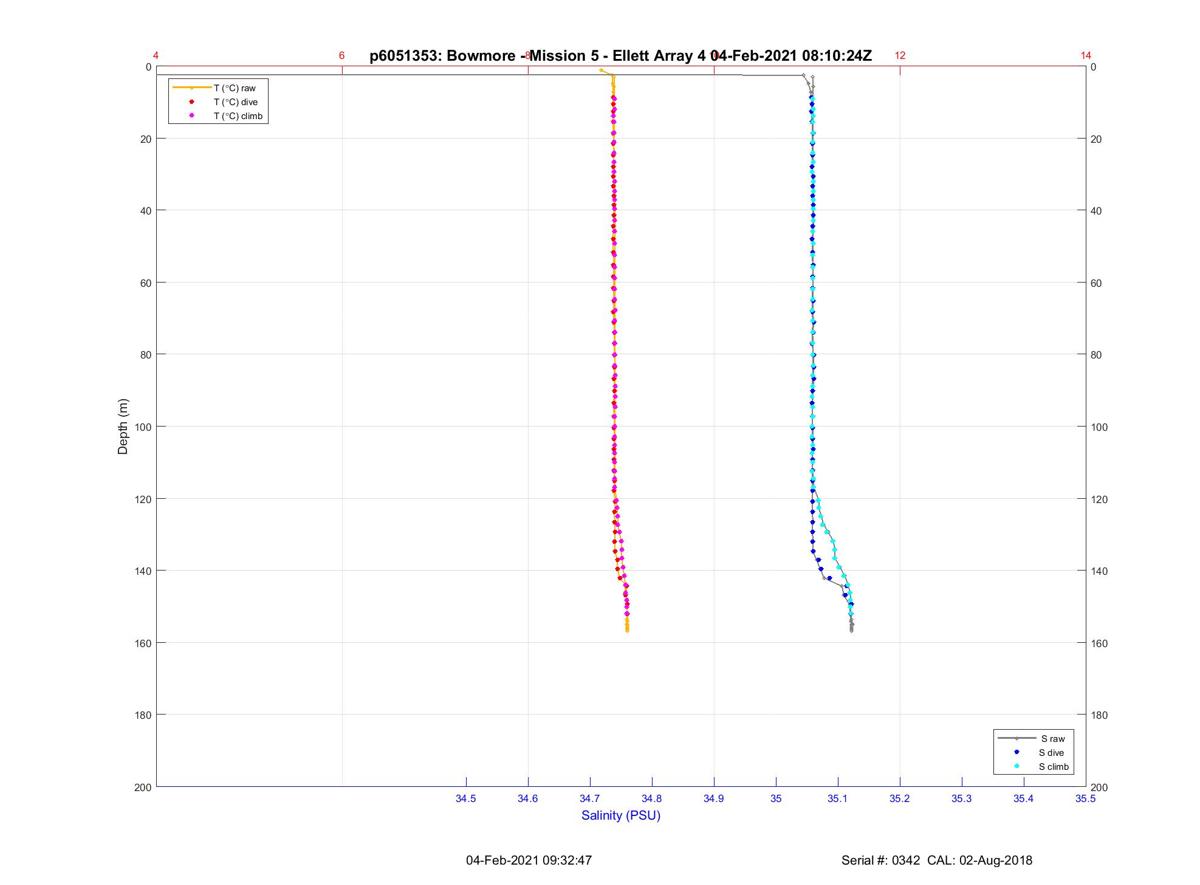The image size is (1200, 885).
Task: Click the 200 tick on left depth axis
Action: (x=142, y=787)
